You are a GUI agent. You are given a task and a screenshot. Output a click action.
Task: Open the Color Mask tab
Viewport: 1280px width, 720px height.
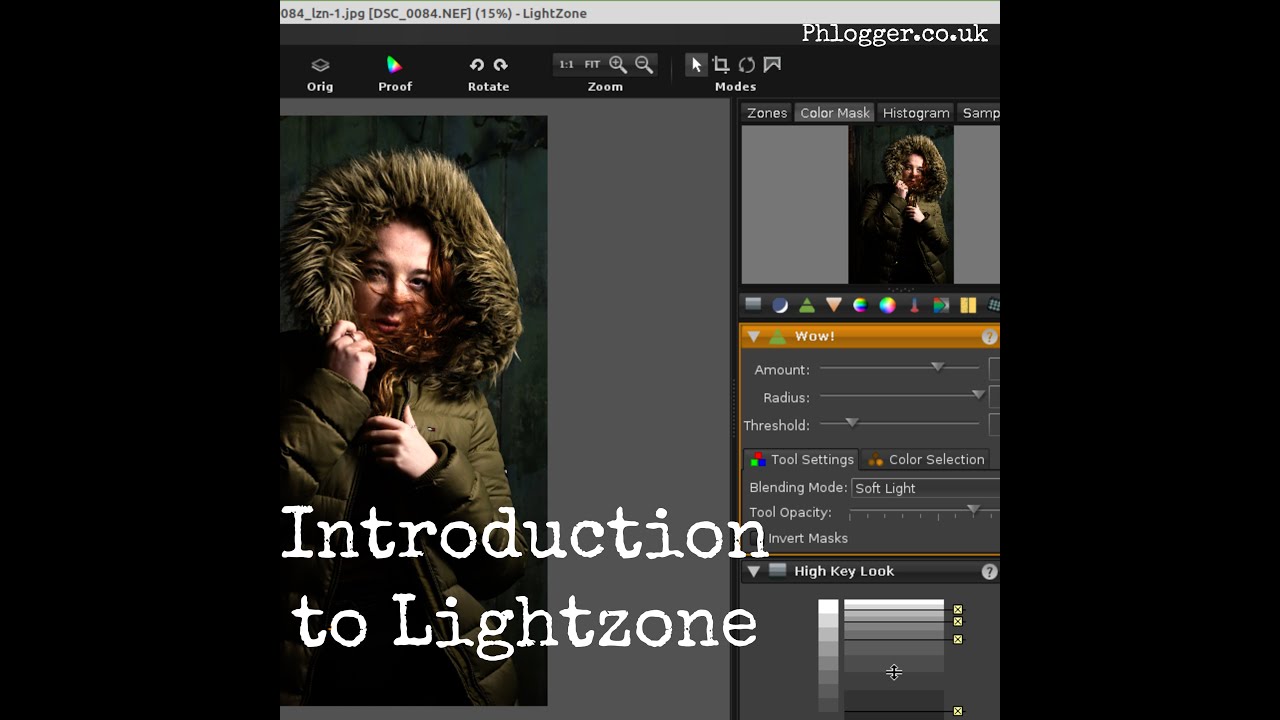tap(835, 113)
